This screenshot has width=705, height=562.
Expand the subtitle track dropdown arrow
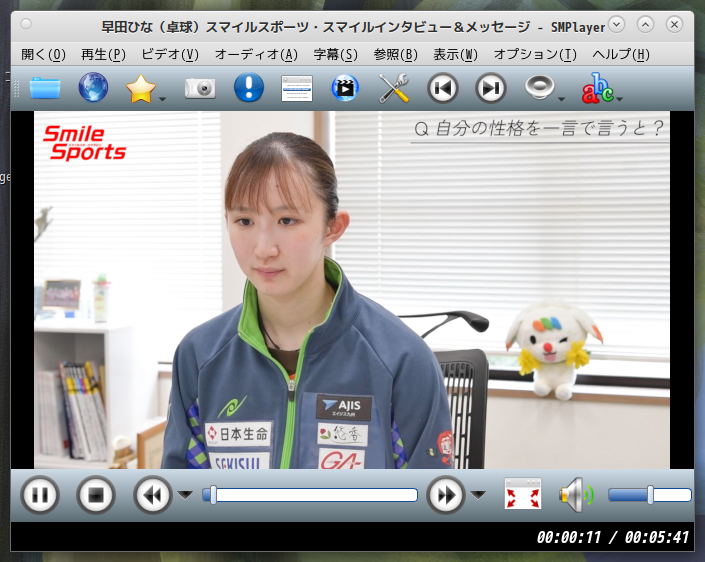pos(620,99)
